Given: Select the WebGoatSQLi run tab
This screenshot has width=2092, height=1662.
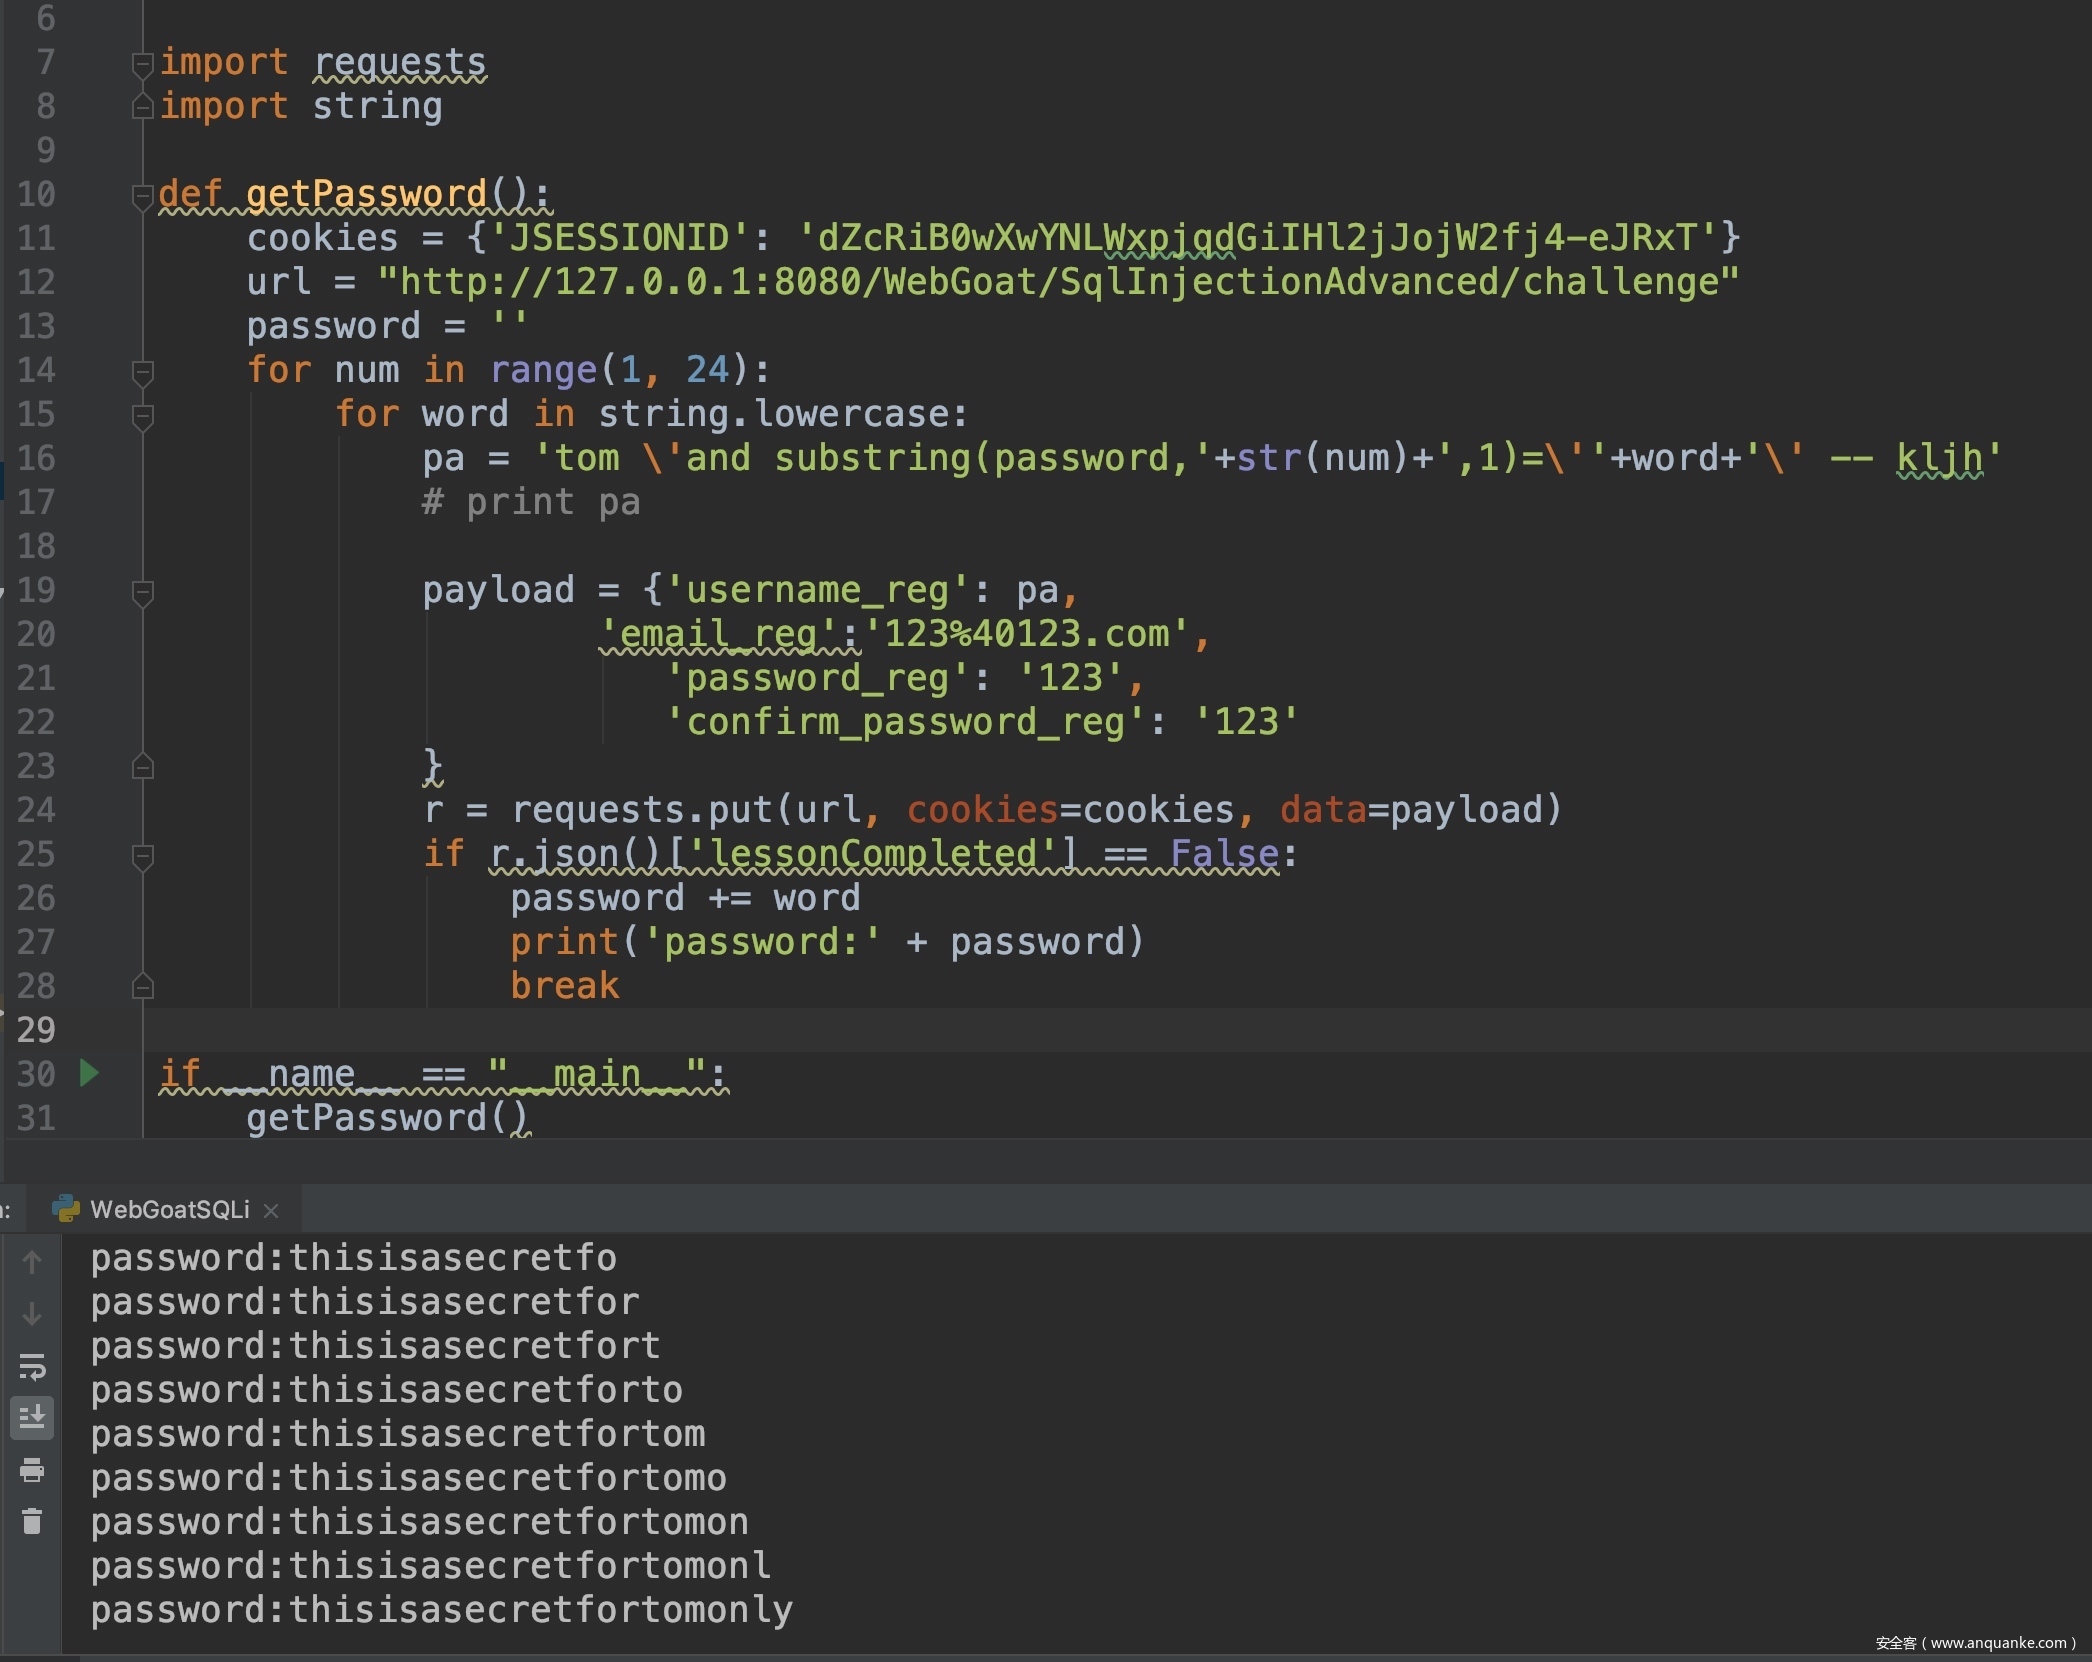Looking at the screenshot, I should (169, 1210).
